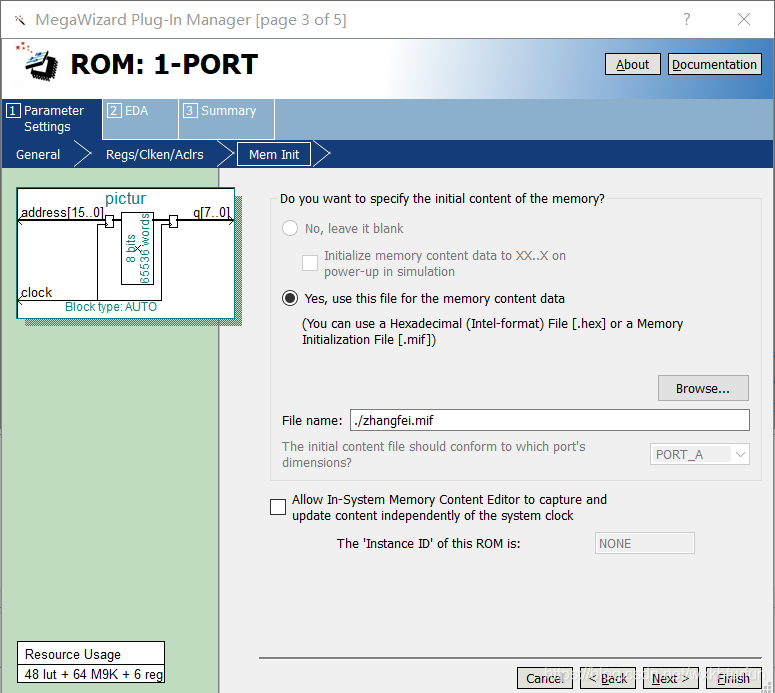The image size is (775, 693).
Task: Click the wizard wand title bar icon
Action: pos(19,20)
